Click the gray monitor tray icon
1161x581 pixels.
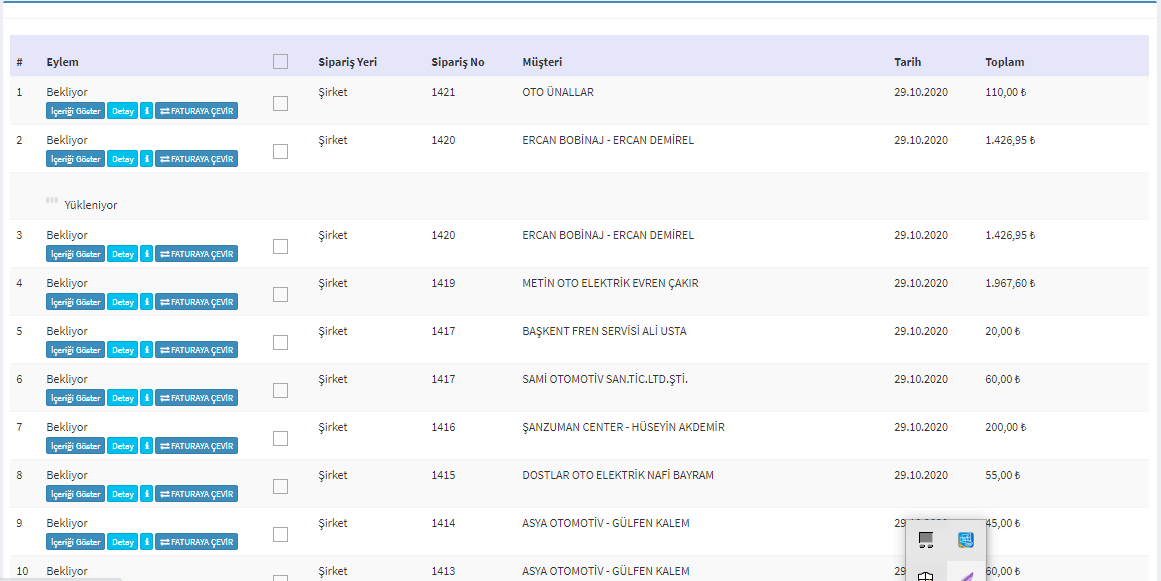[926, 540]
